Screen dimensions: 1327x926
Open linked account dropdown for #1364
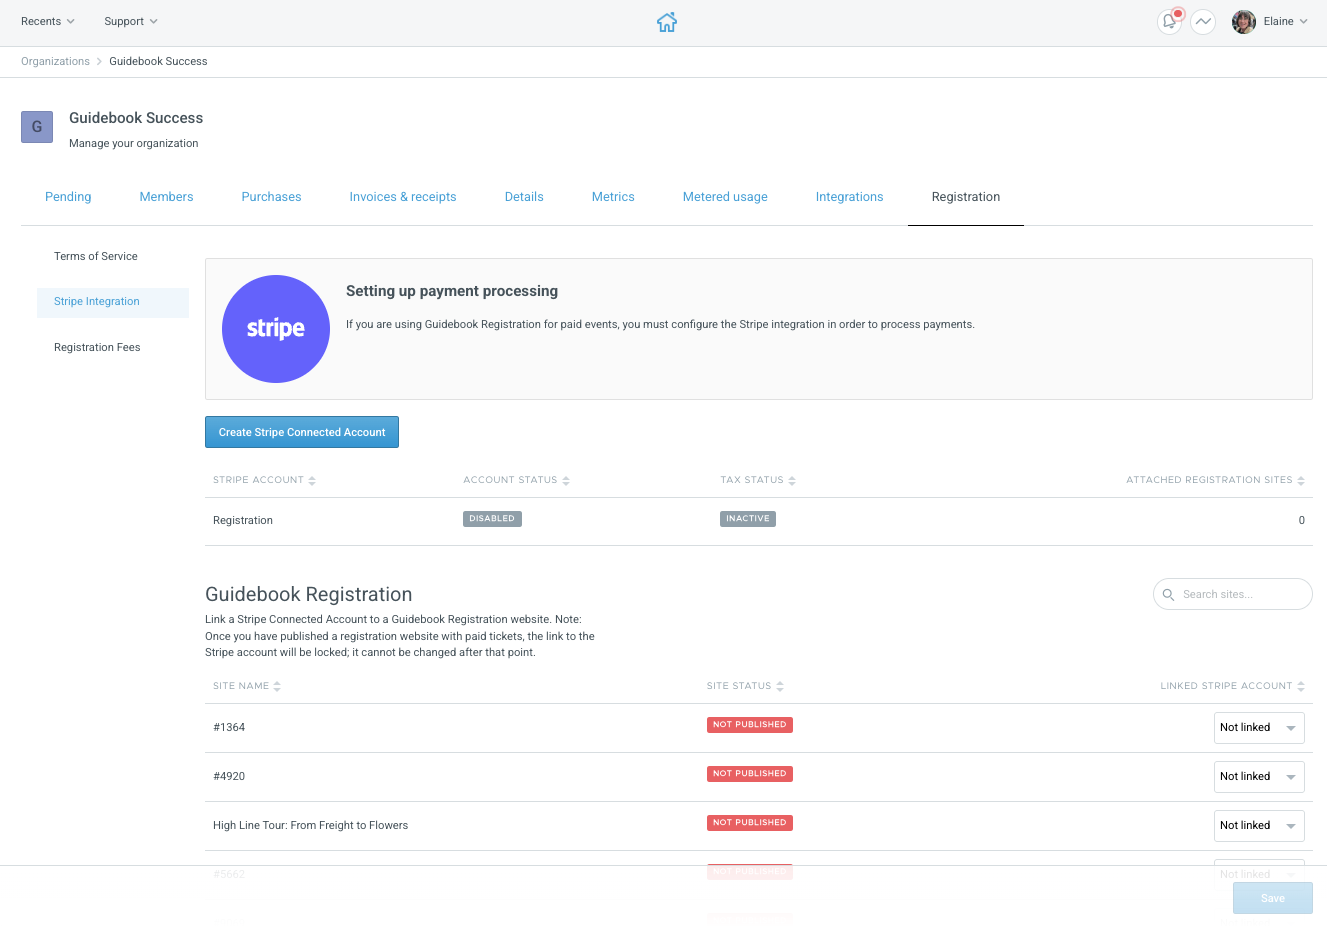tap(1259, 728)
